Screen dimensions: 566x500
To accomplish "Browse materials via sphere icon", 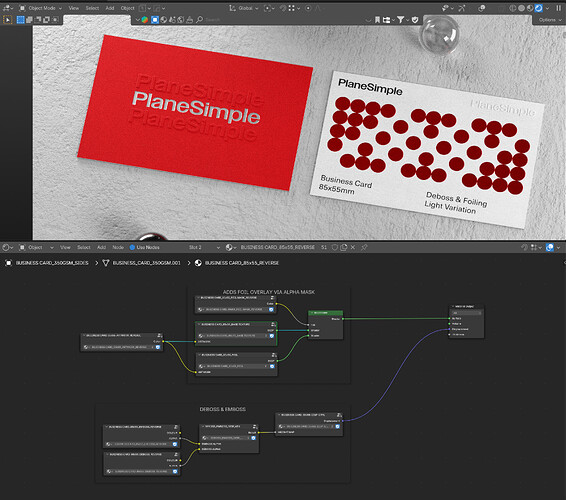I will coord(230,247).
